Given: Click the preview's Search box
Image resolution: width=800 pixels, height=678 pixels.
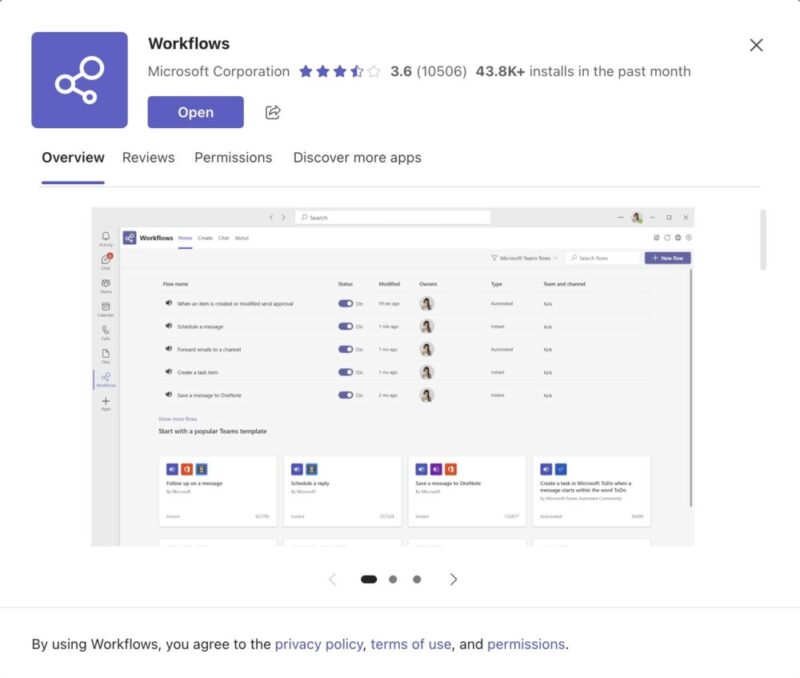Looking at the screenshot, I should point(393,217).
